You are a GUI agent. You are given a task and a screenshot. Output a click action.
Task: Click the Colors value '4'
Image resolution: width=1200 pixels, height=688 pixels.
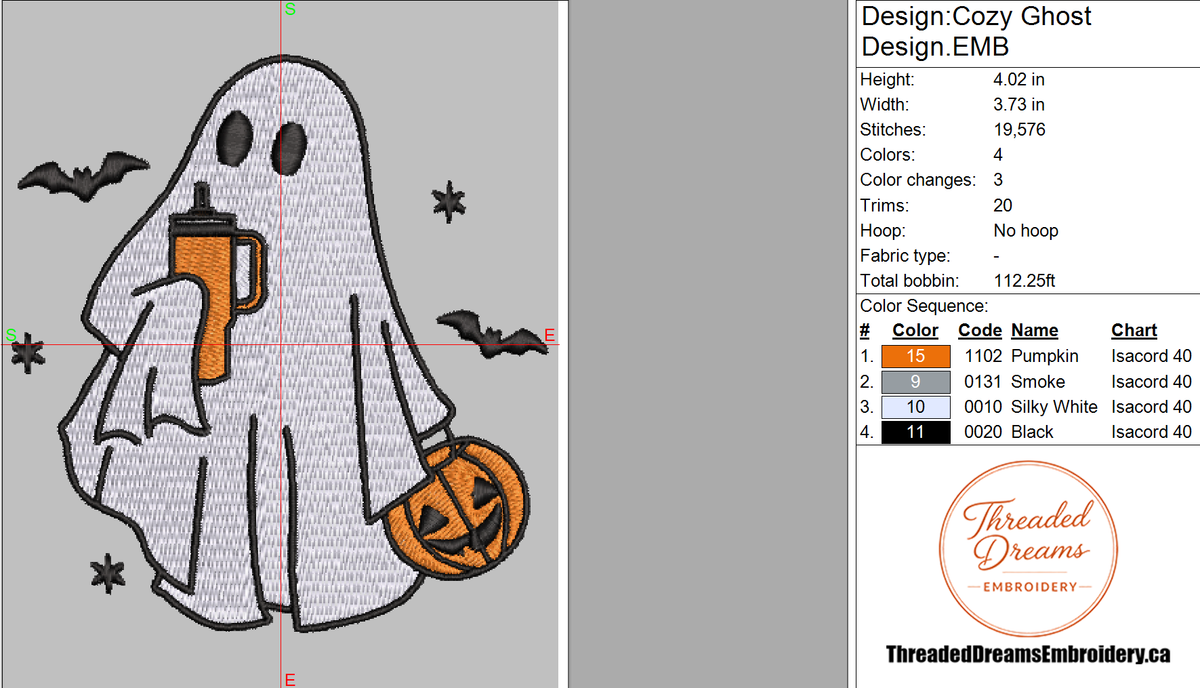point(998,155)
